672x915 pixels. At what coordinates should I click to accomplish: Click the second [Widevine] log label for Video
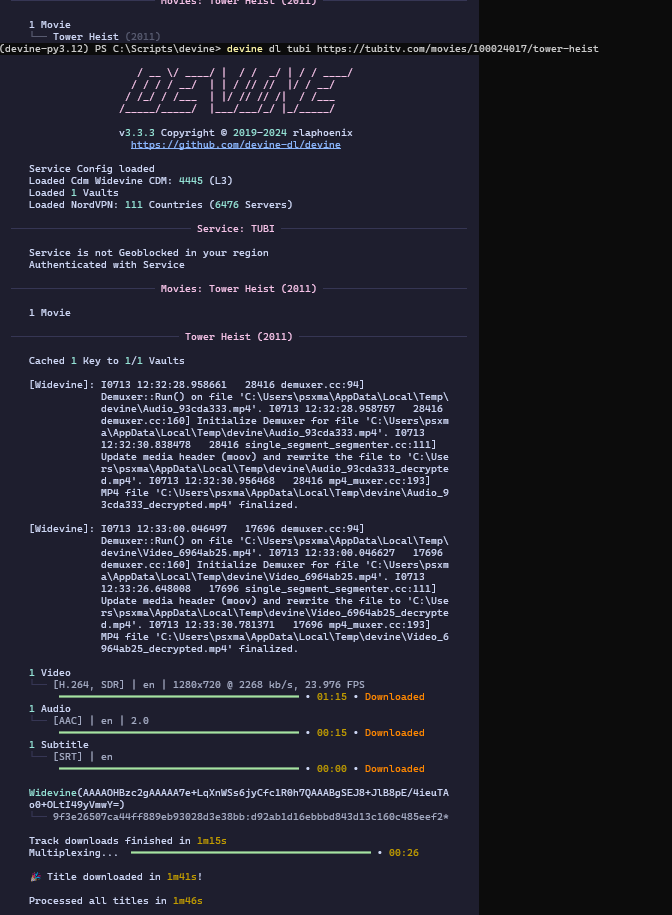61,529
